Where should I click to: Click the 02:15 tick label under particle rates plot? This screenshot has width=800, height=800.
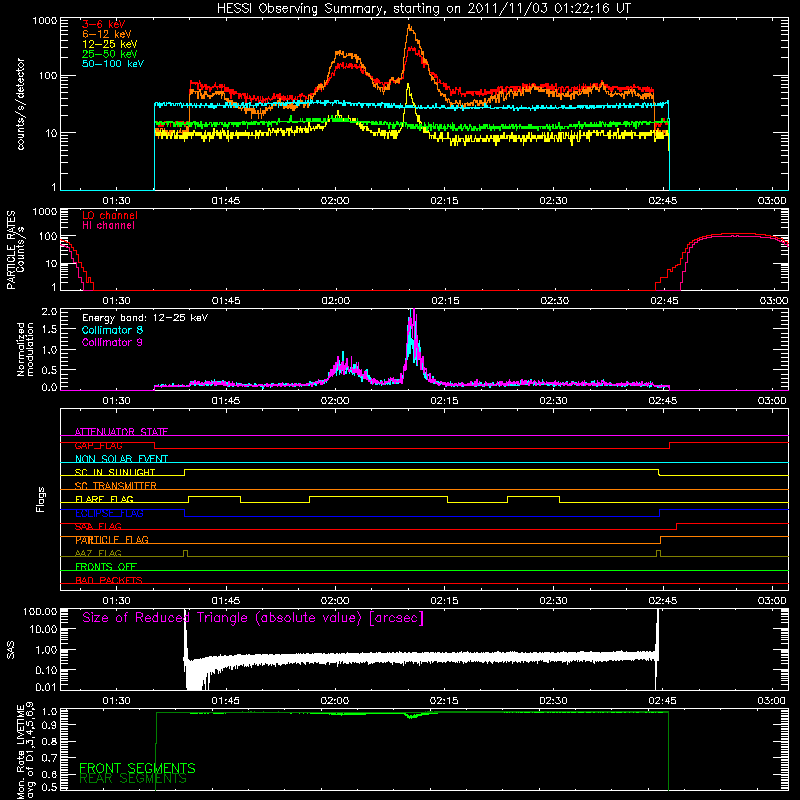pyautogui.click(x=444, y=301)
